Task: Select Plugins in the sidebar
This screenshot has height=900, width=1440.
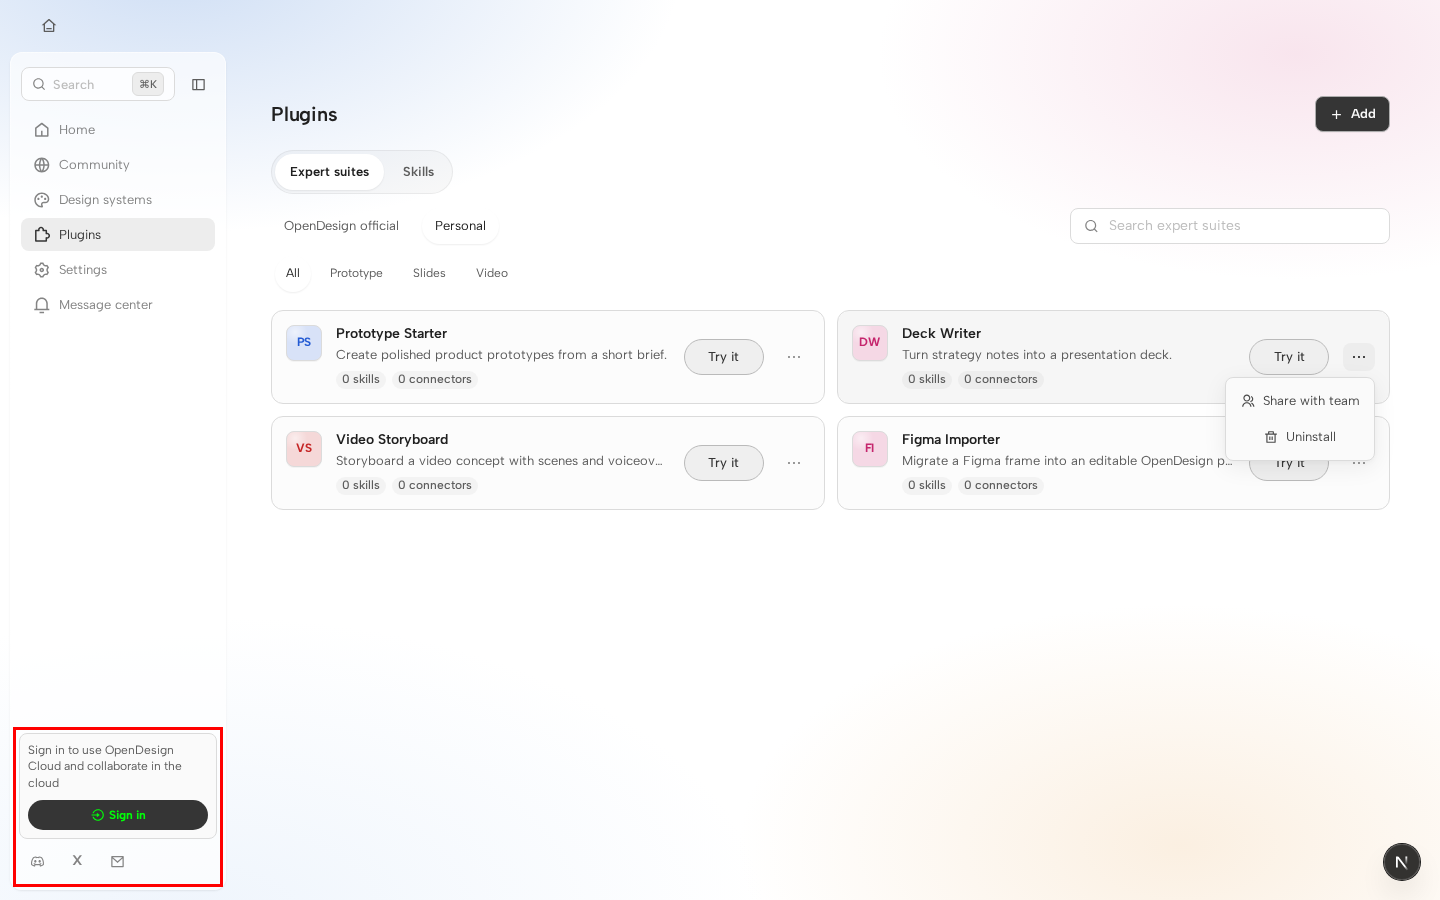Action: 118,235
